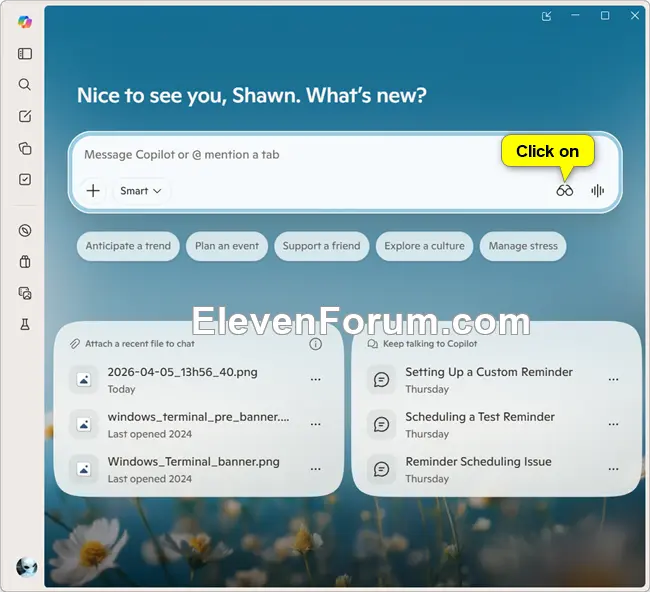Click image icon beside 2026-04-05_13h56_40.png
The image size is (650, 592).
[84, 379]
